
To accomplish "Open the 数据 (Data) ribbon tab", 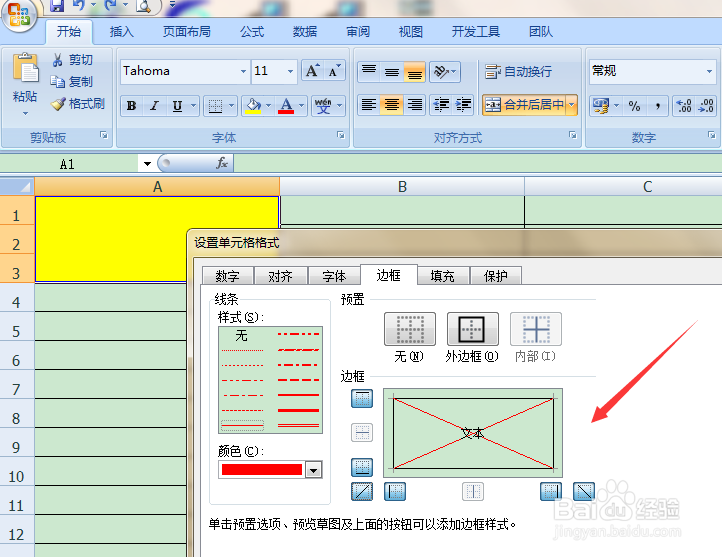I will coord(305,32).
